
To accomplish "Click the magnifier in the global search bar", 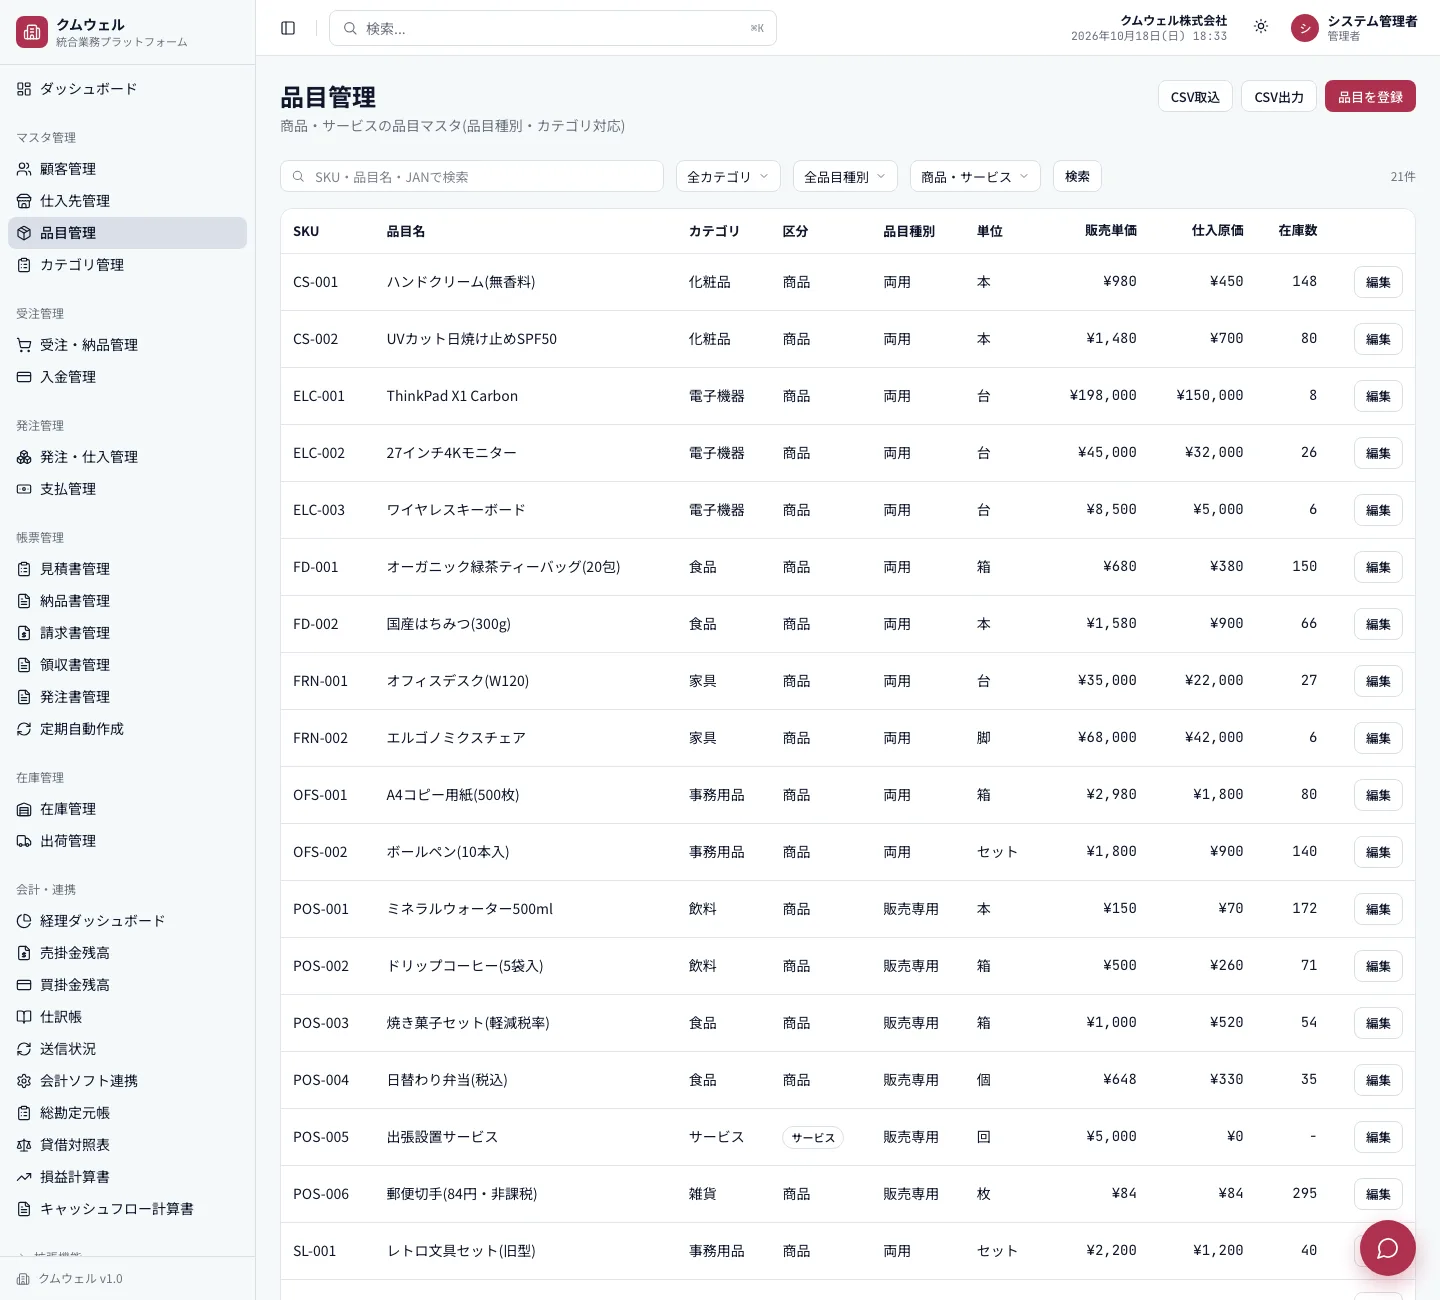I will [x=350, y=28].
